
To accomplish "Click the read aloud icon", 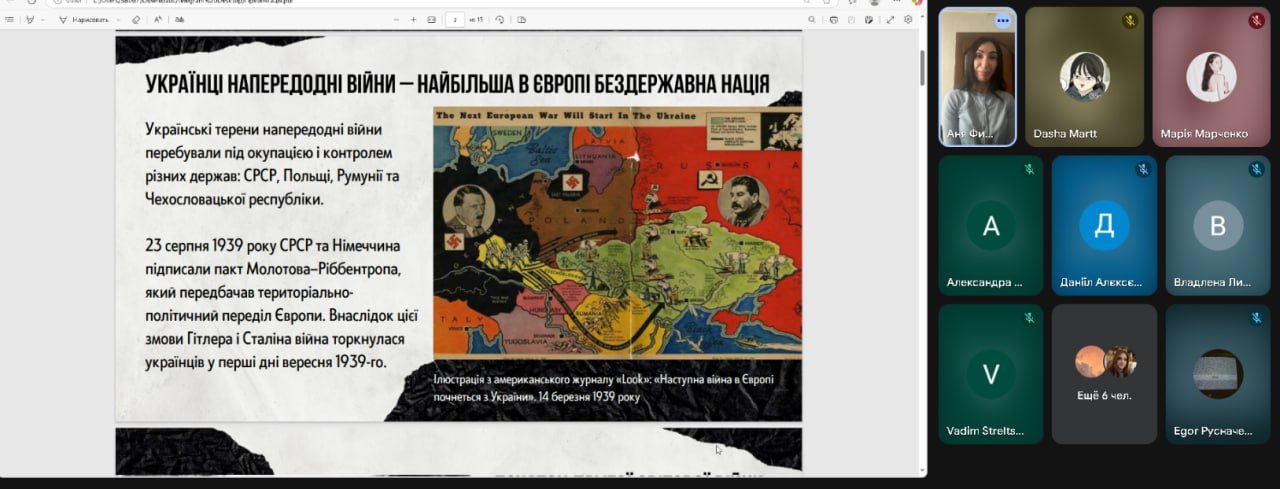I will pos(158,19).
